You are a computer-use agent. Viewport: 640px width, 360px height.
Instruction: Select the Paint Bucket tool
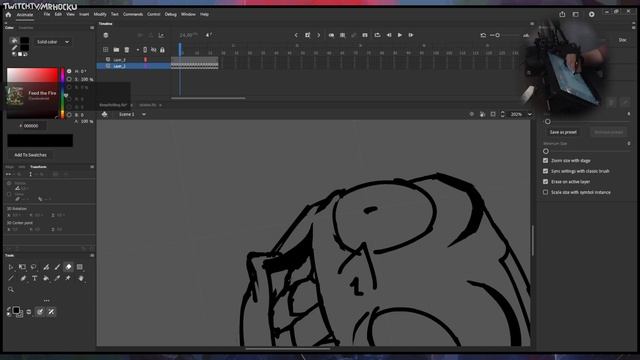tap(46, 278)
